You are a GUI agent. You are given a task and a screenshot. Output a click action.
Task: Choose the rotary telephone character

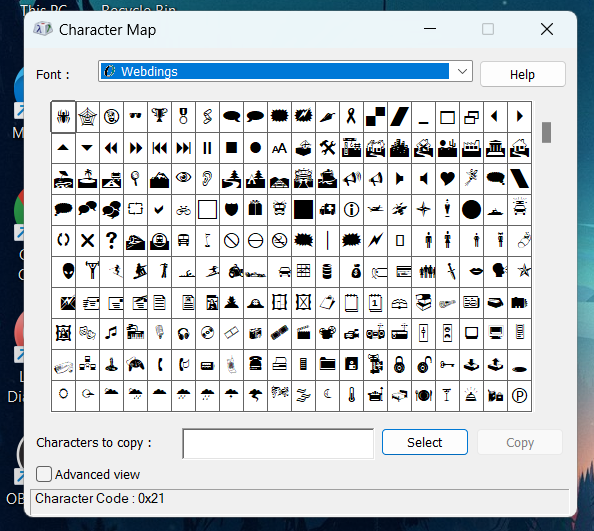pos(255,365)
